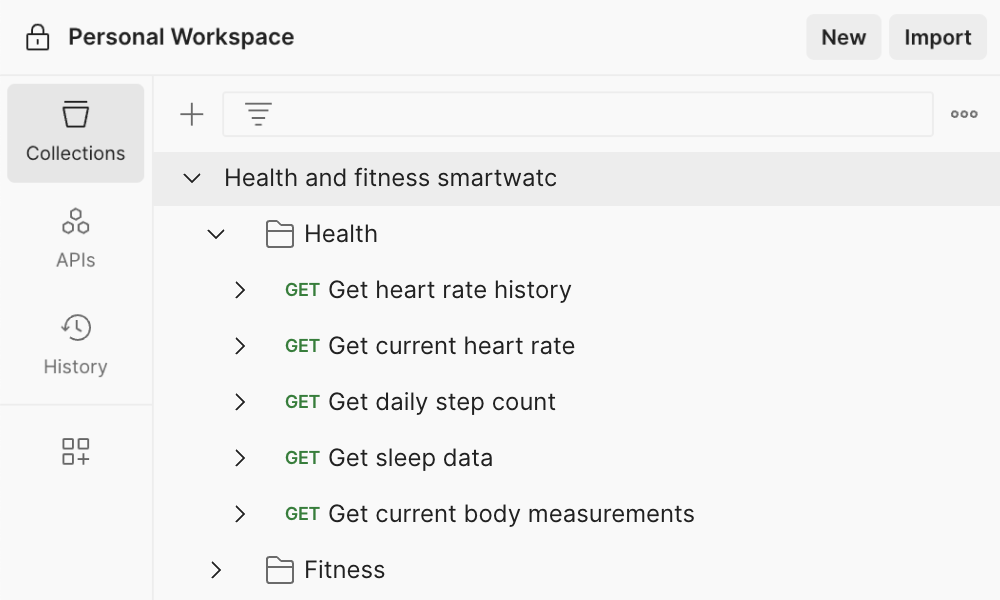Click the filter icon in search bar

259,115
